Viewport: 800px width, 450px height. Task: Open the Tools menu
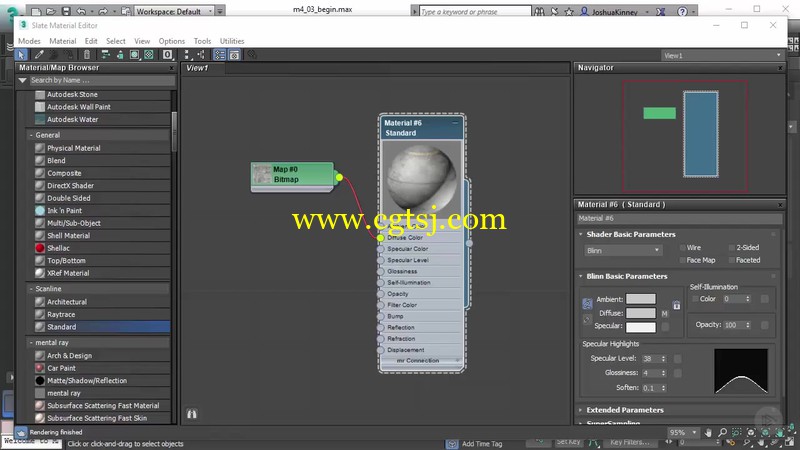coord(202,41)
